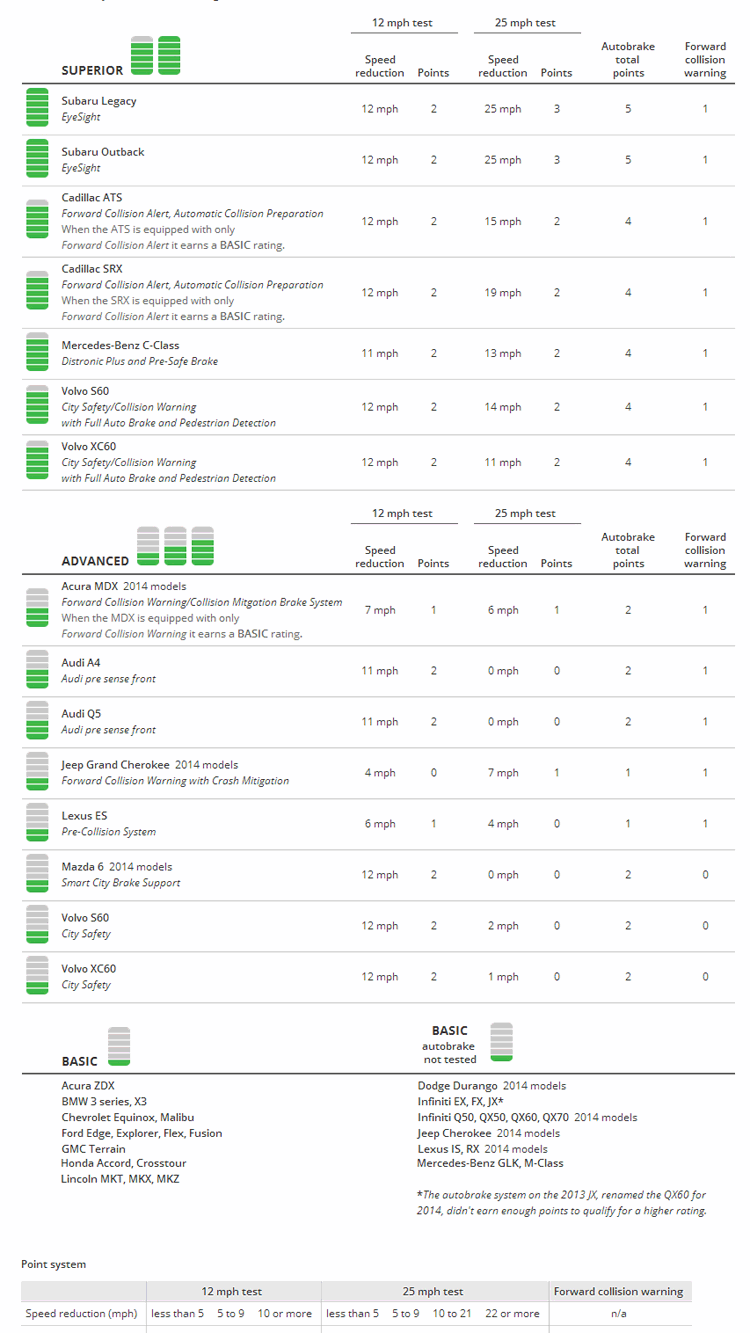Click the rating icon next to Lexus ES
The height and width of the screenshot is (1333, 750).
click(x=37, y=823)
